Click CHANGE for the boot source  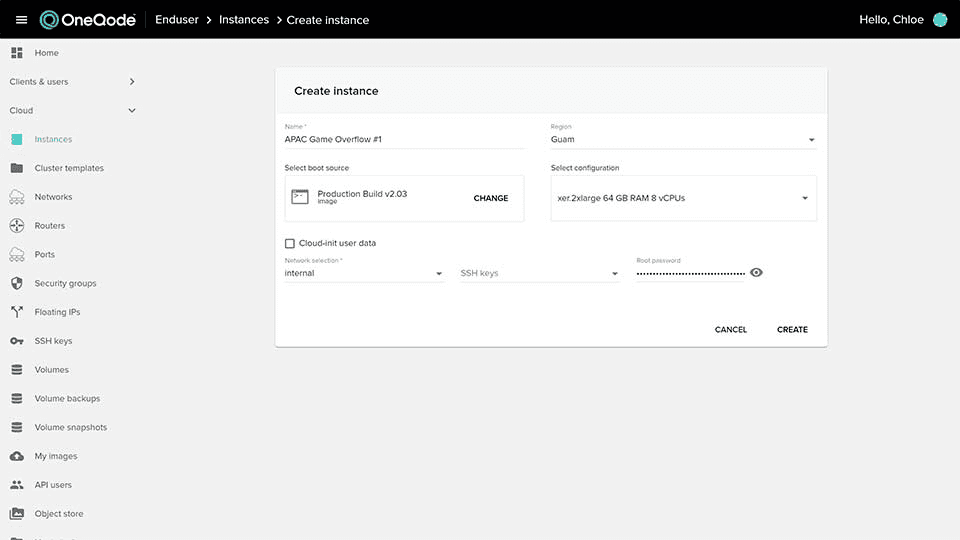point(490,198)
